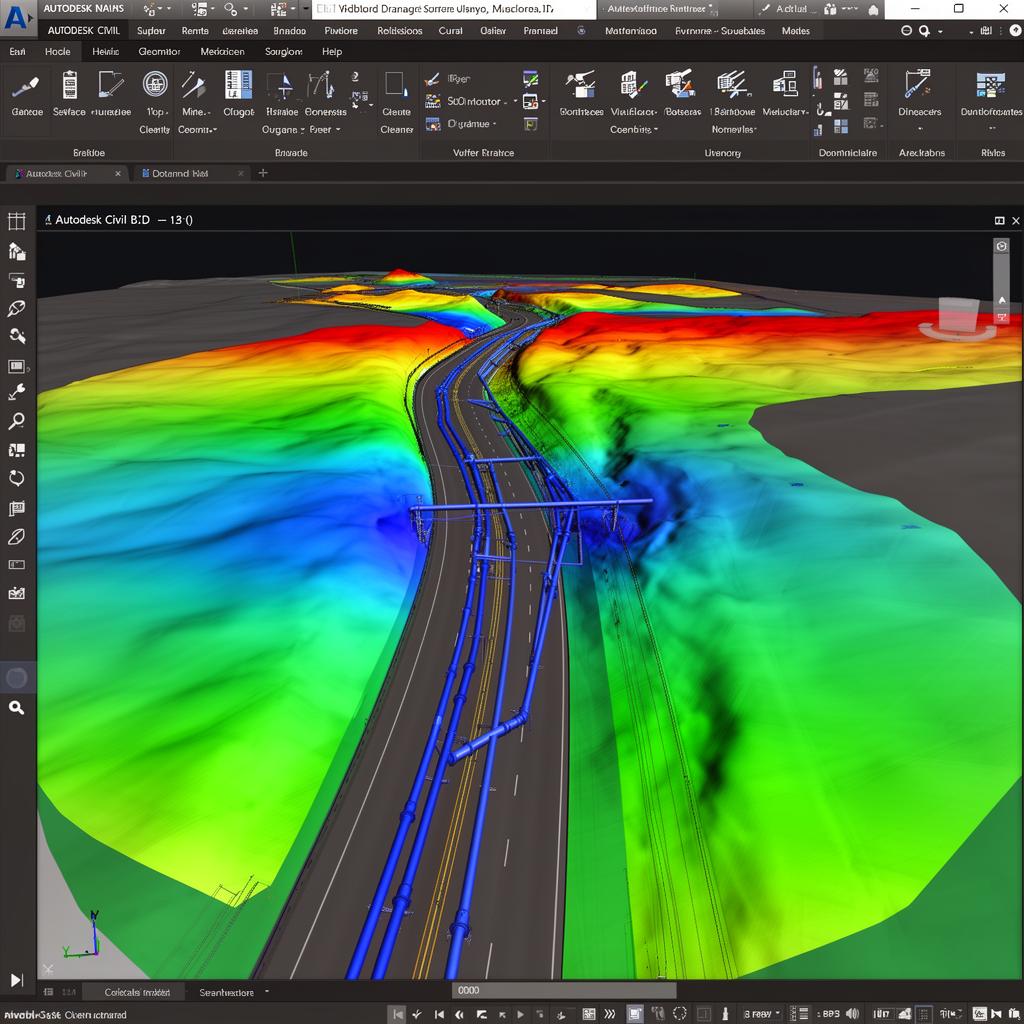This screenshot has height=1024, width=1024.
Task: Click the Botseras ribbon tool
Action: tap(681, 94)
